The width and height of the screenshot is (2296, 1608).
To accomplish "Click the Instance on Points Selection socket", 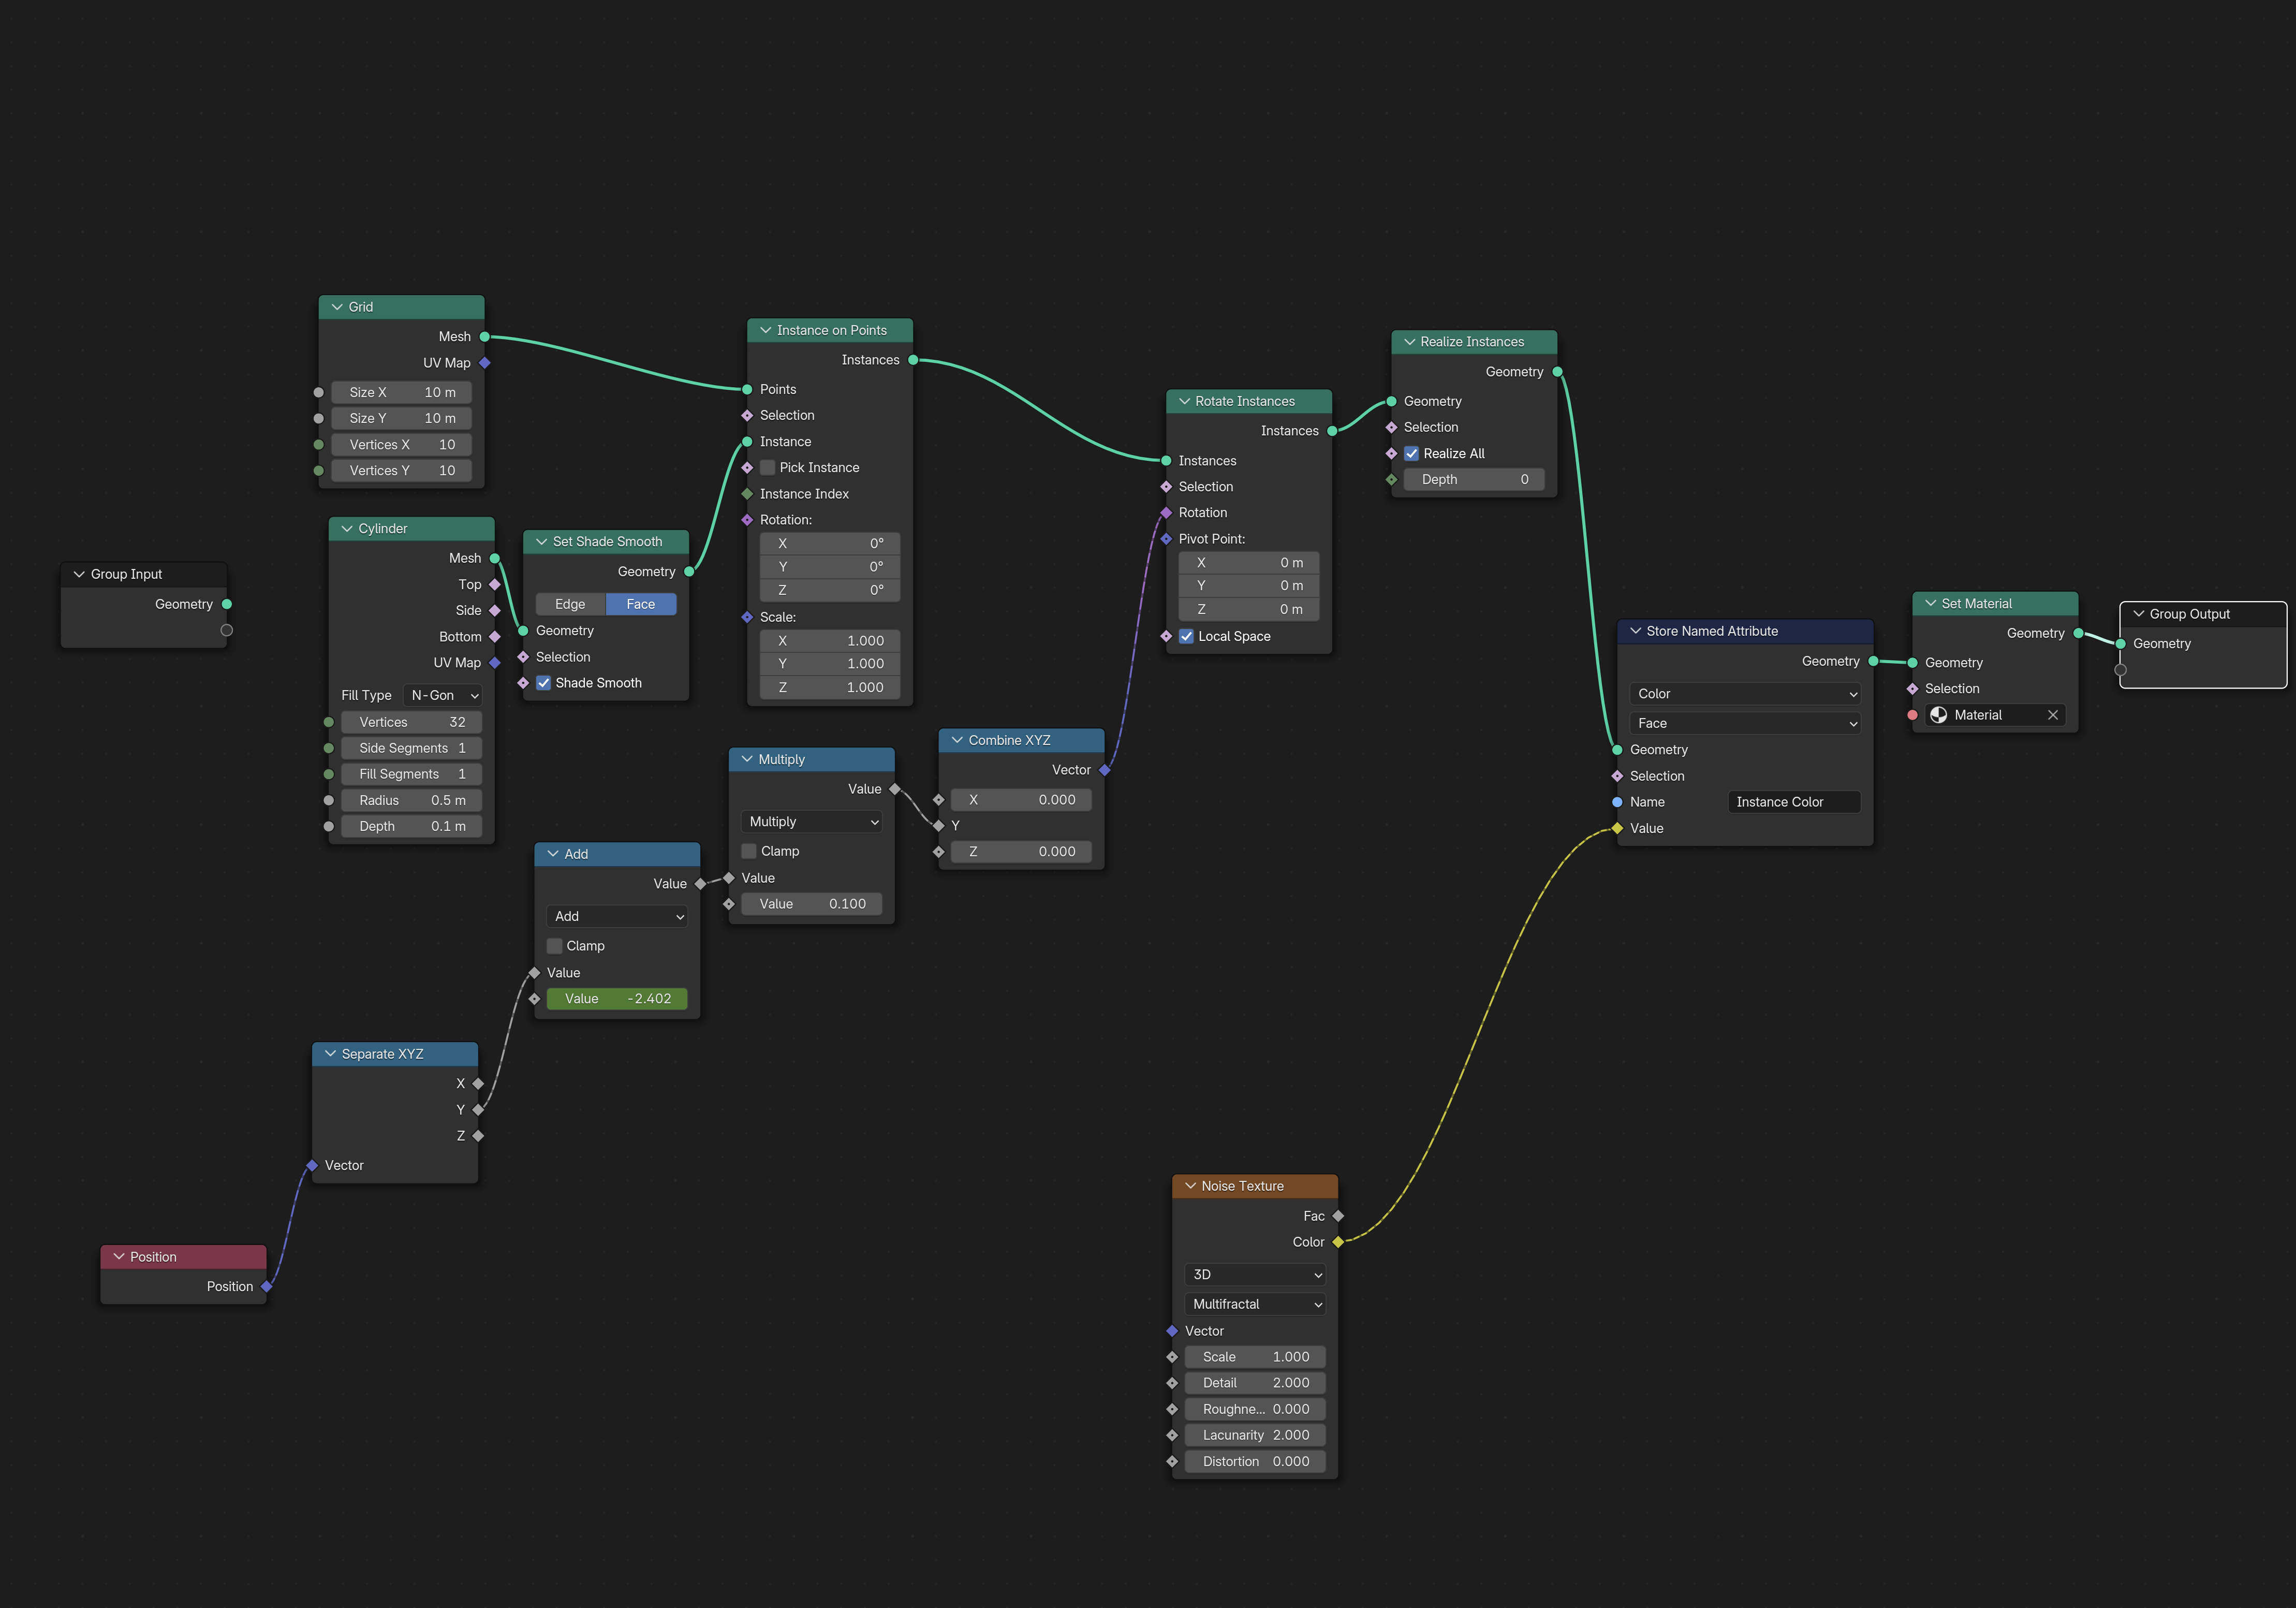I will click(747, 416).
